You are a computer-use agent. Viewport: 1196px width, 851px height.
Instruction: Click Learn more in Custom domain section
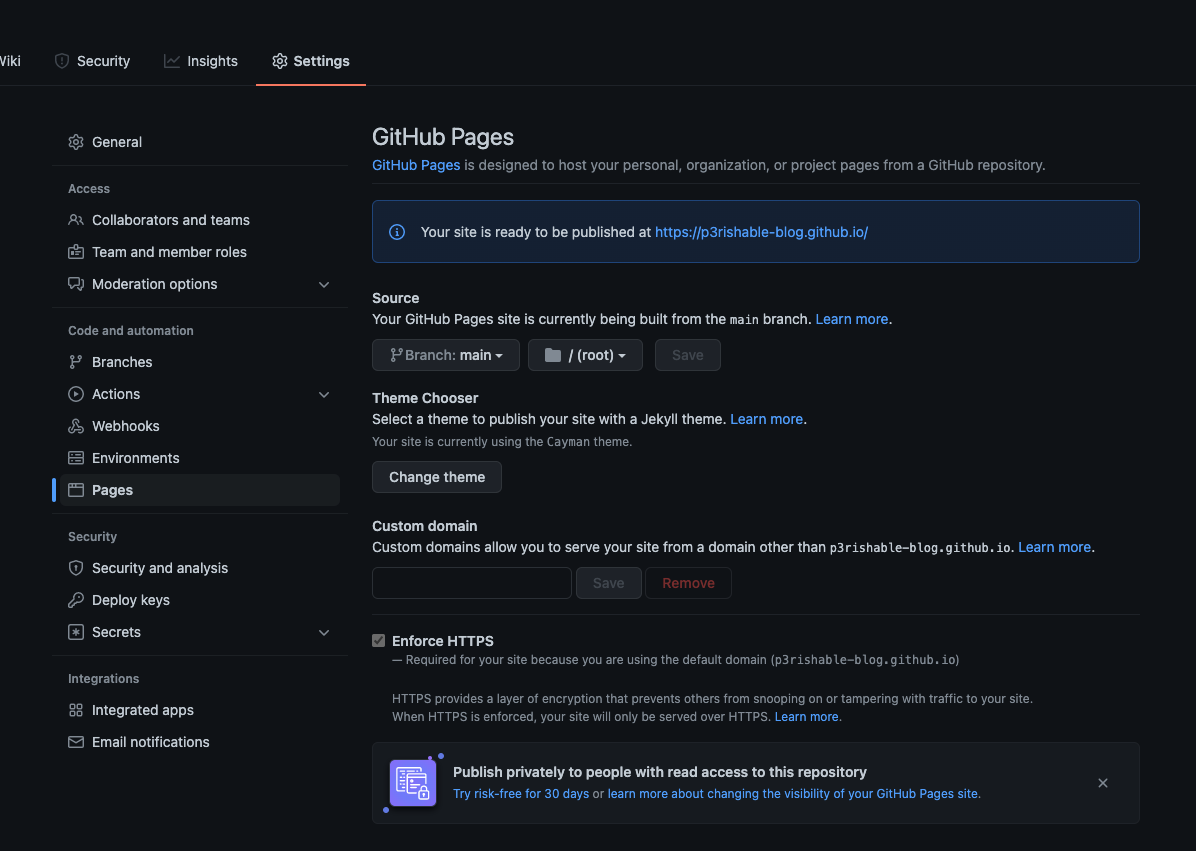(1054, 547)
